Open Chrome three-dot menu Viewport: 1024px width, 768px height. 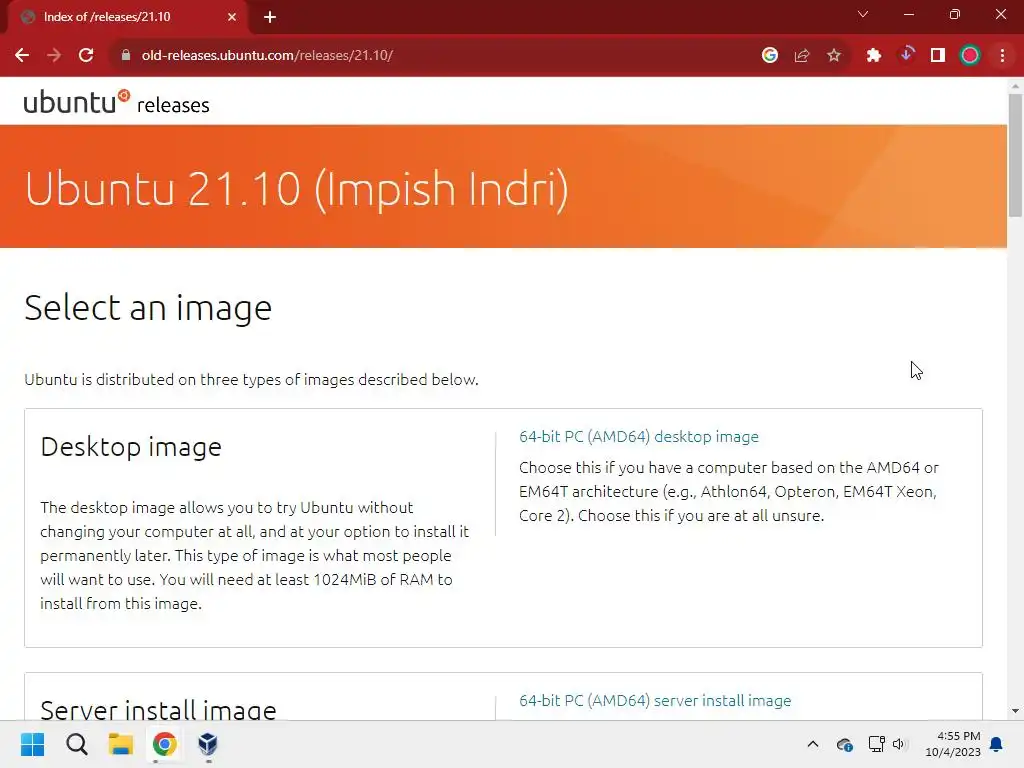tap(1002, 56)
